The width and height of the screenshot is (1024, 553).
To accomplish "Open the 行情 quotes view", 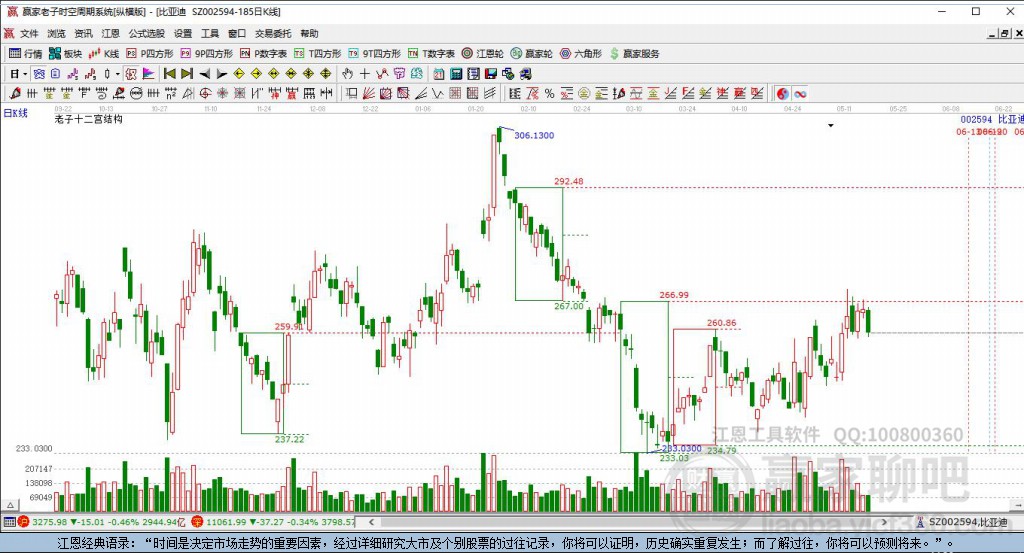I will click(25, 54).
